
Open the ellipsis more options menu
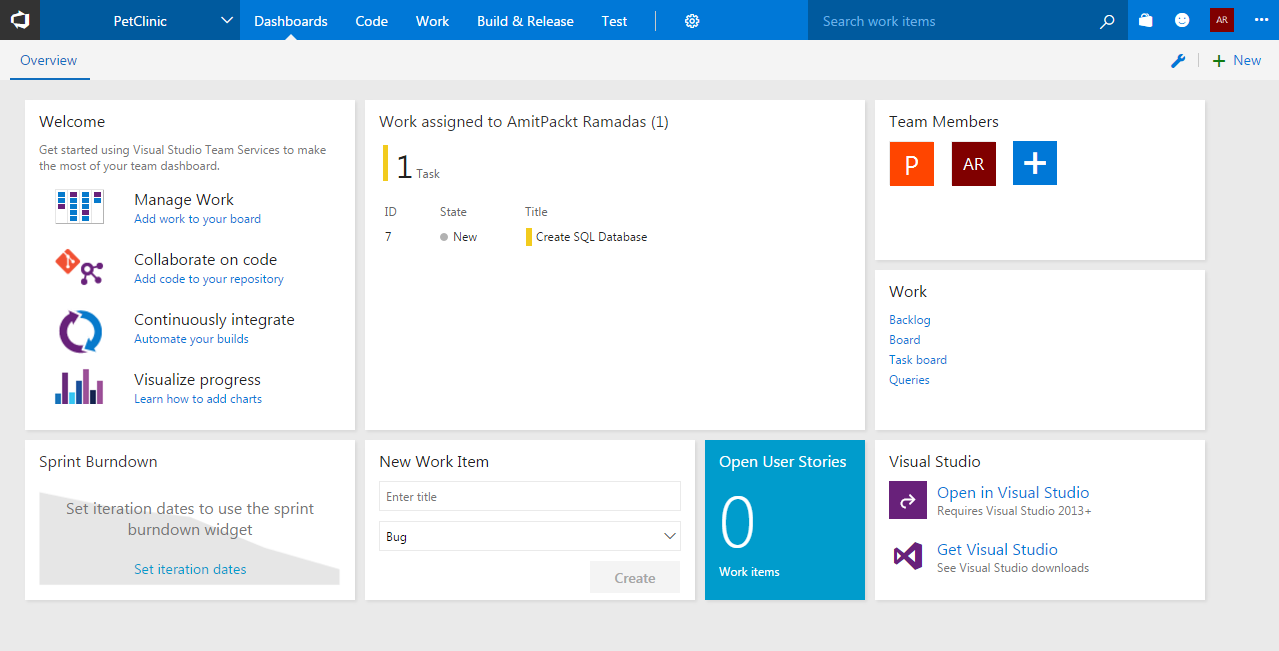(1260, 20)
